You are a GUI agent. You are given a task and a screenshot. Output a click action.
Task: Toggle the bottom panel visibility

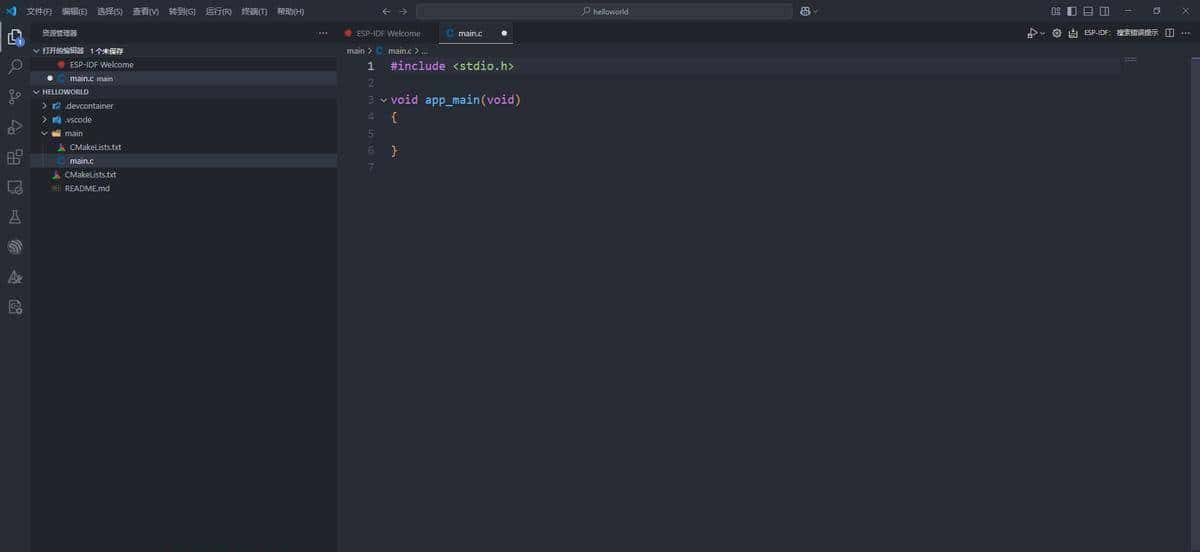pos(1088,11)
